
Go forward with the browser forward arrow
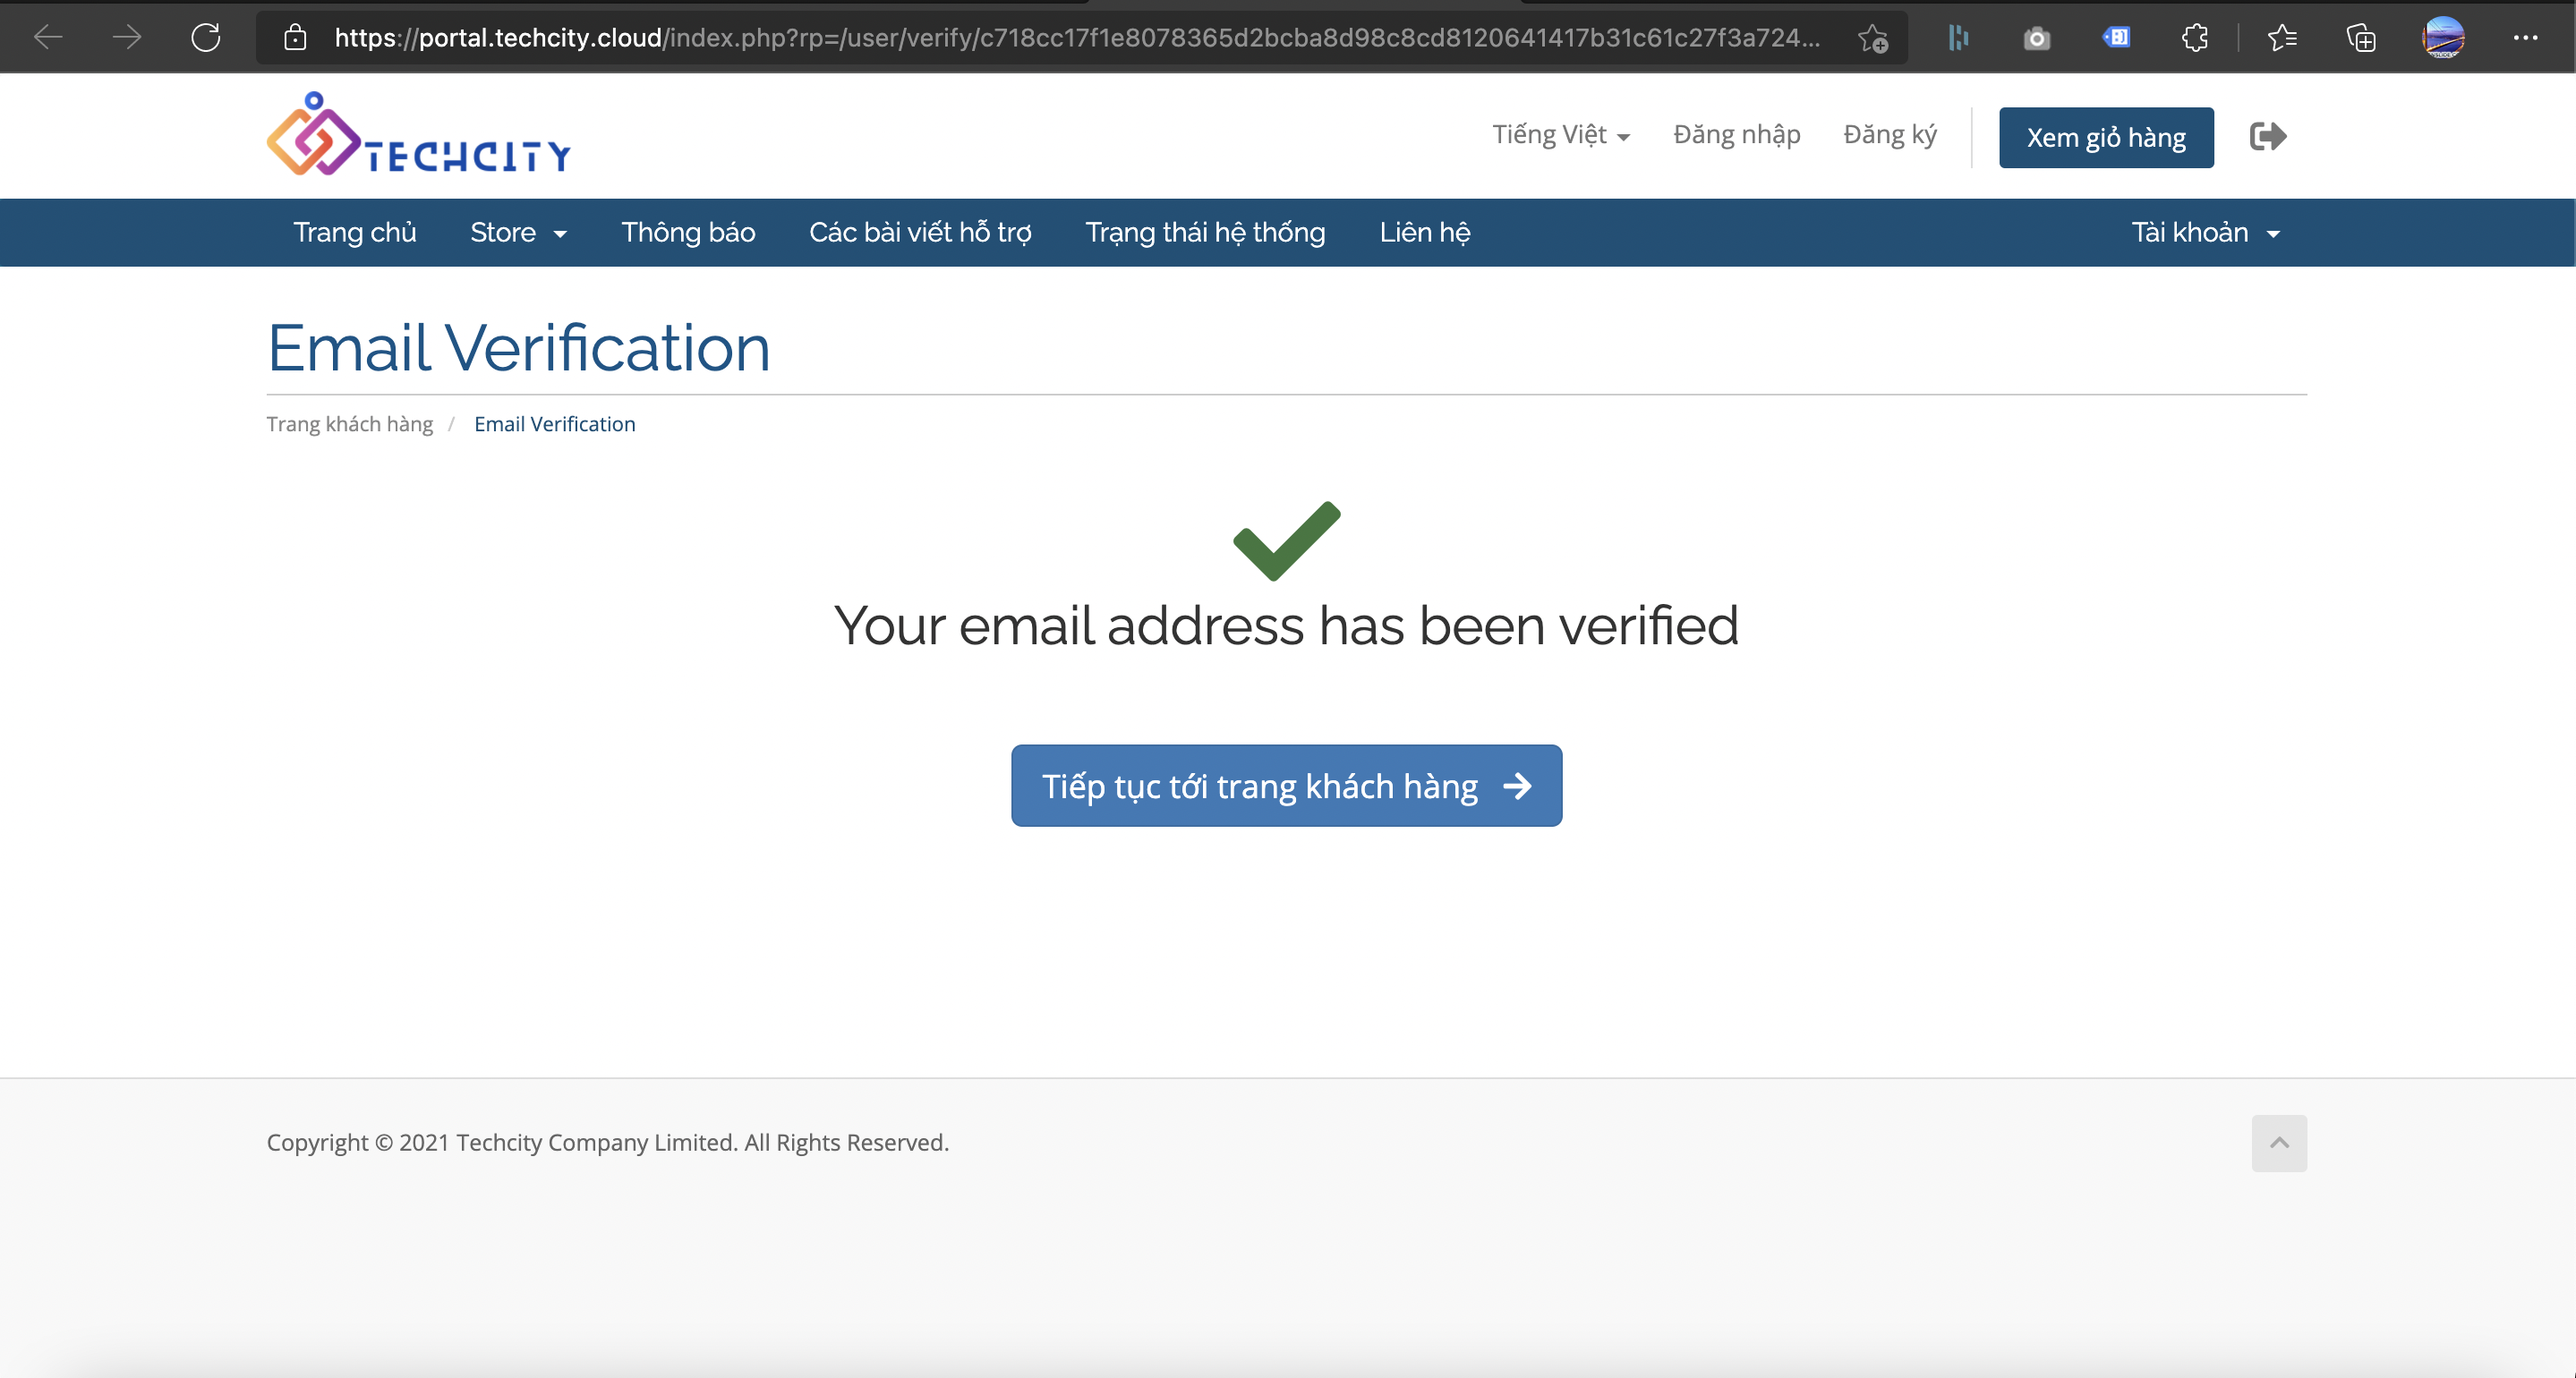pyautogui.click(x=127, y=38)
